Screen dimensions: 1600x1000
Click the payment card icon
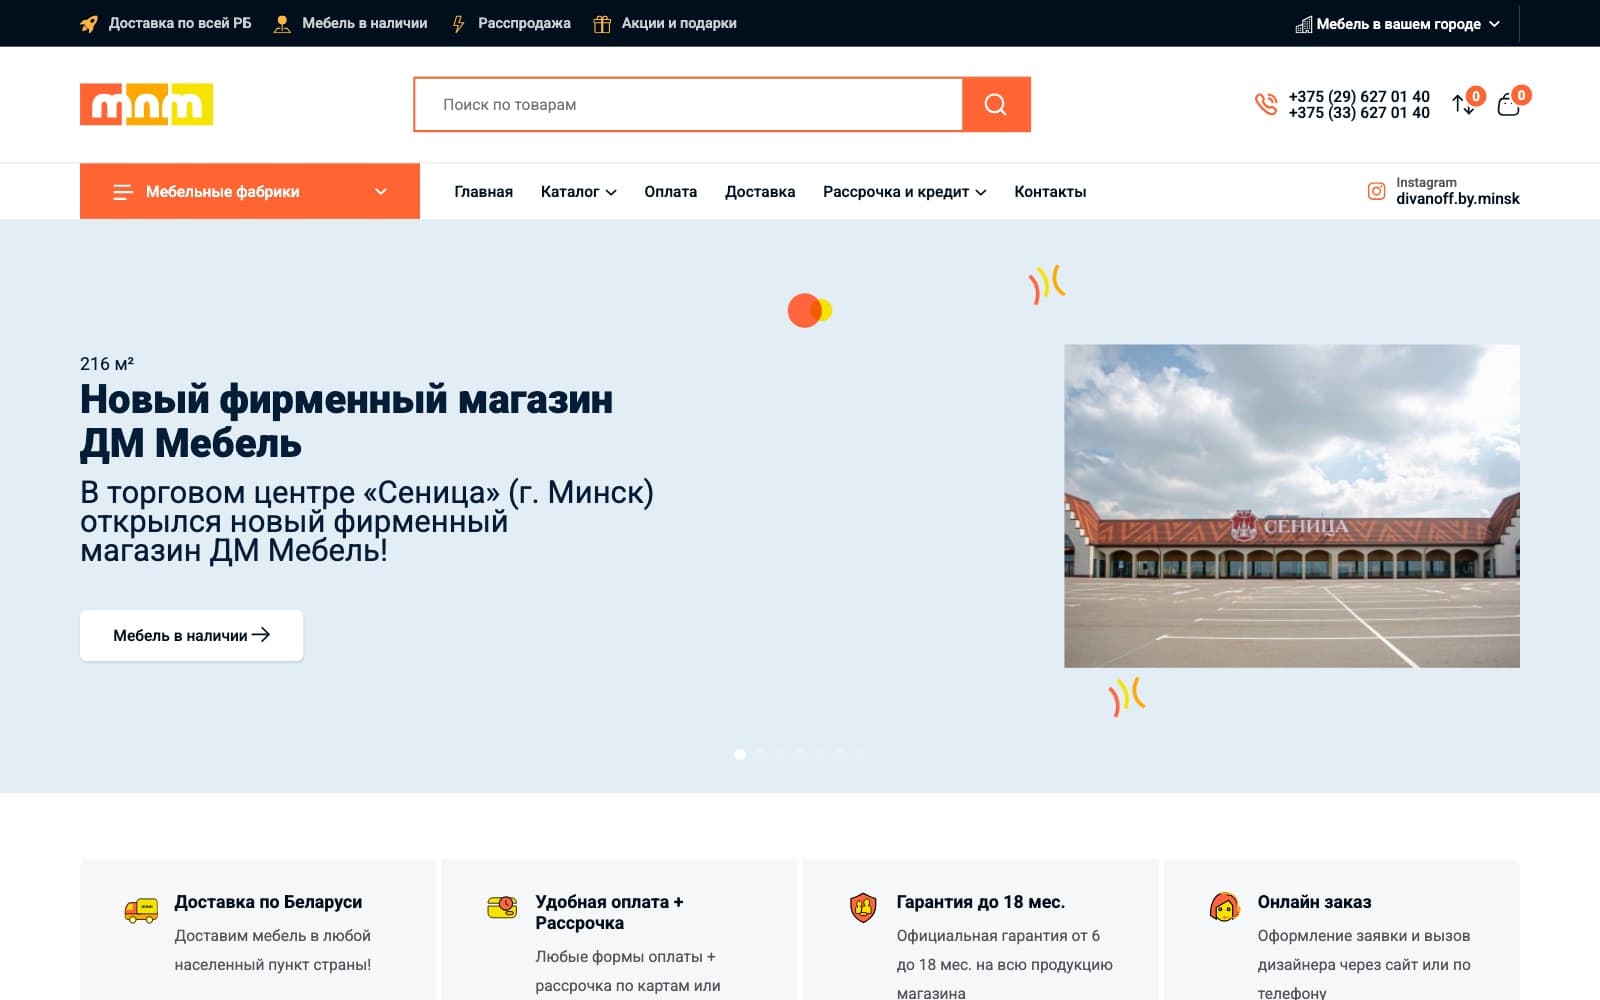tap(502, 907)
